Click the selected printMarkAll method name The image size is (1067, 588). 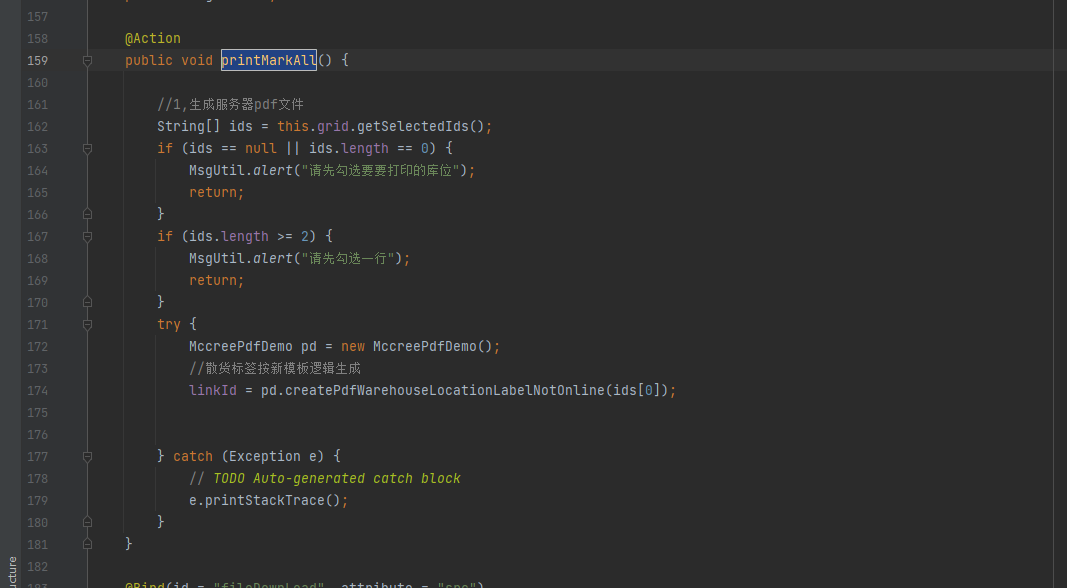pos(269,61)
